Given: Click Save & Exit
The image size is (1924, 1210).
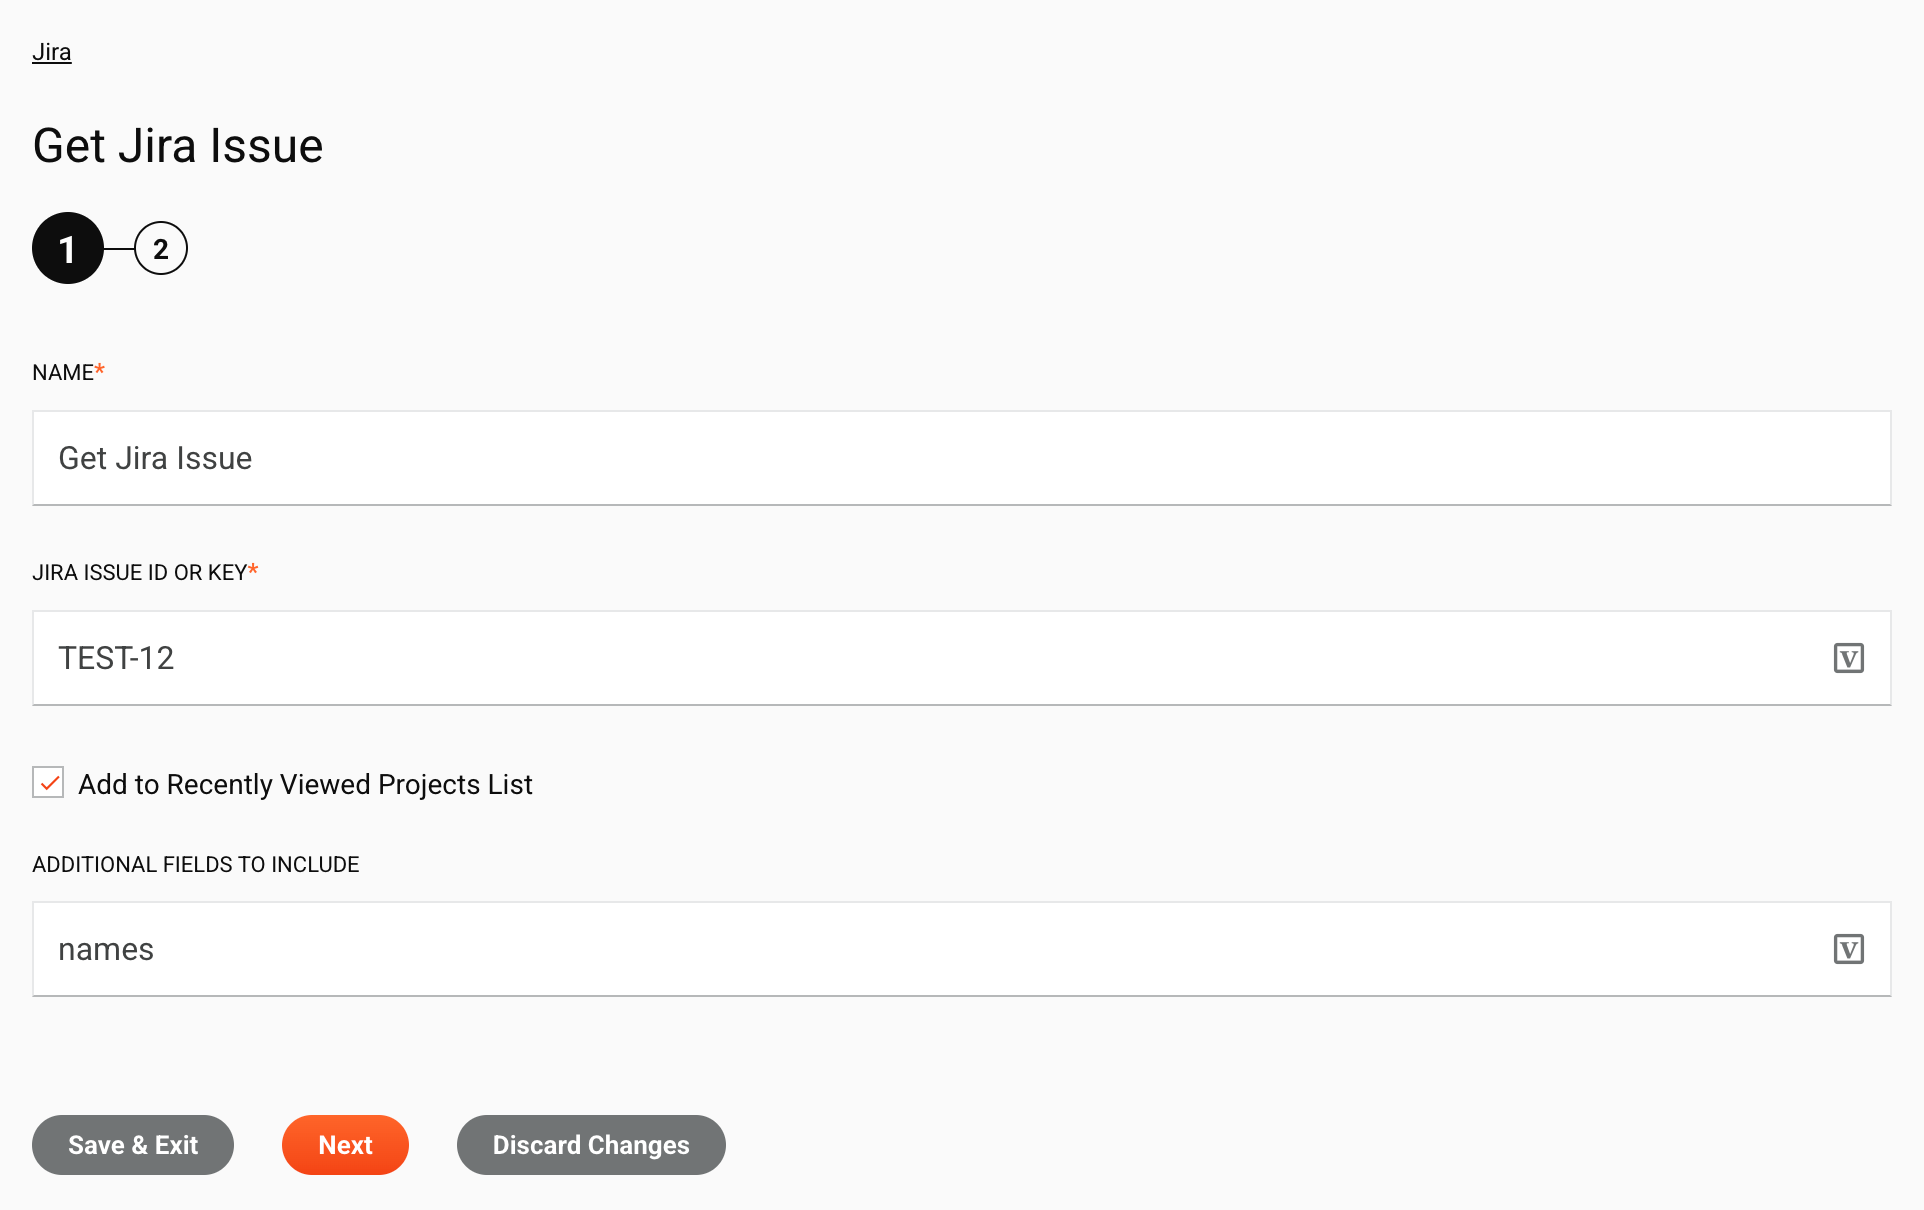Looking at the screenshot, I should pyautogui.click(x=133, y=1145).
